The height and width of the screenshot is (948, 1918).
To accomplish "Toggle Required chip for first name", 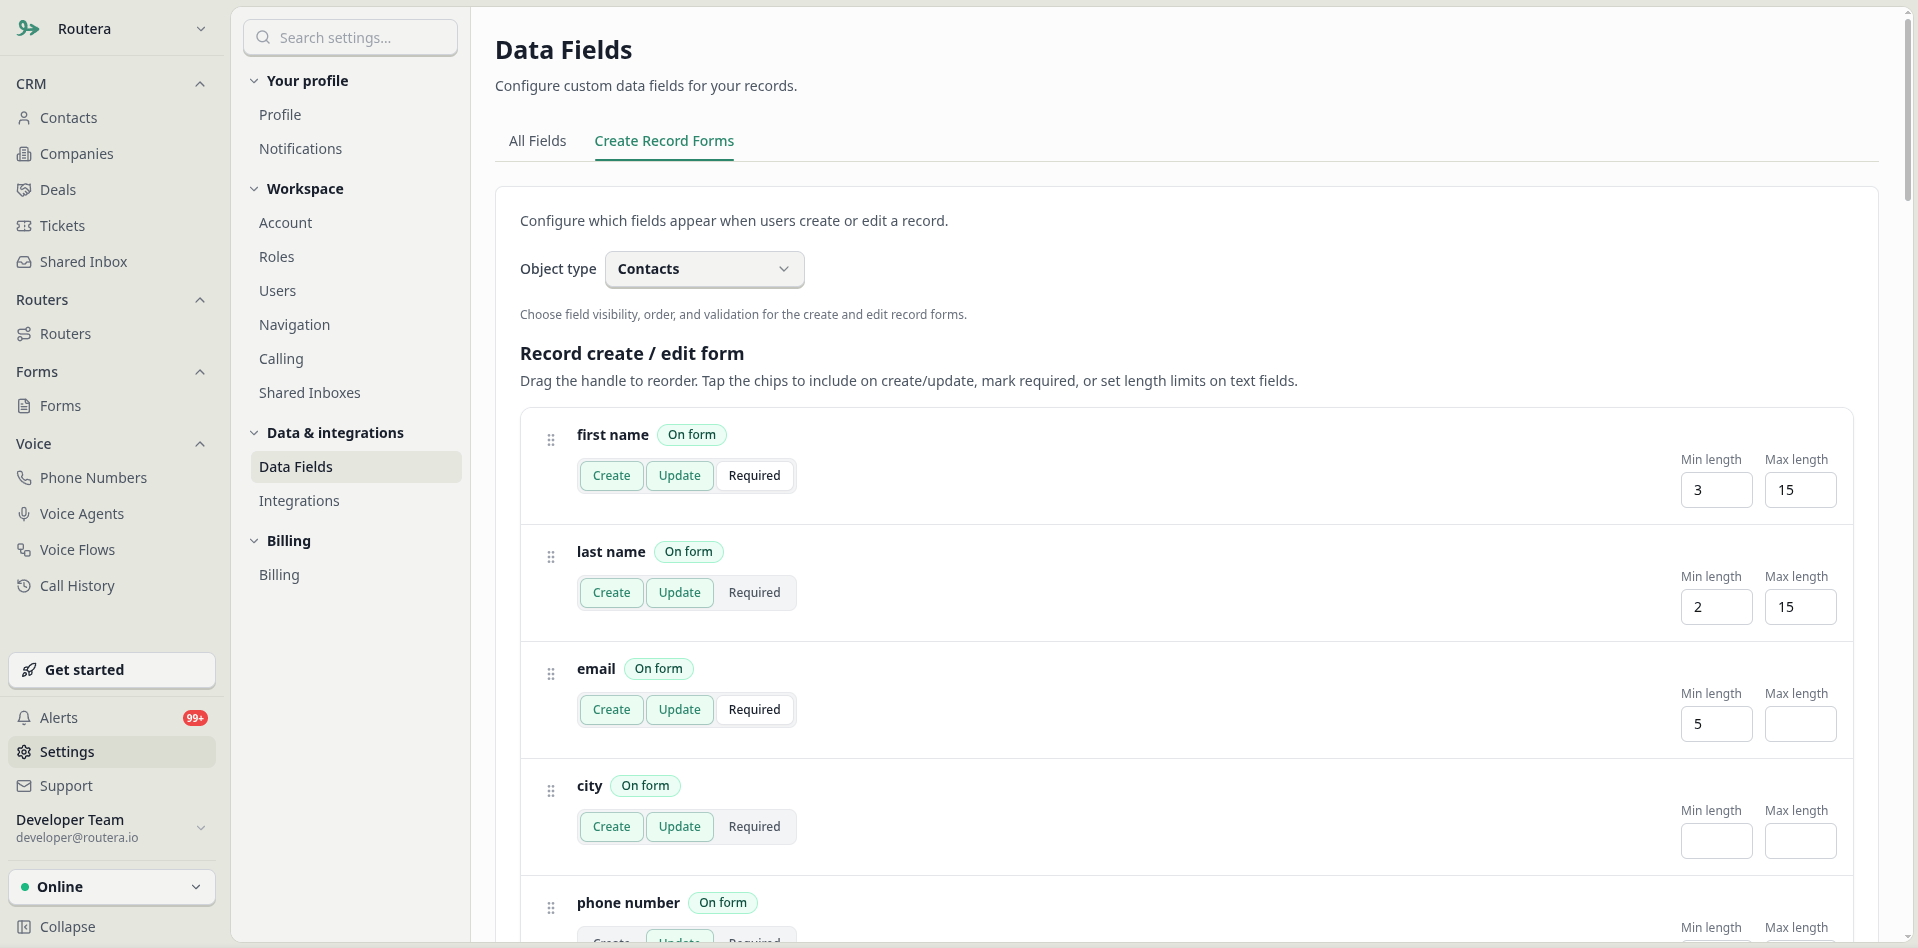I will pyautogui.click(x=754, y=476).
